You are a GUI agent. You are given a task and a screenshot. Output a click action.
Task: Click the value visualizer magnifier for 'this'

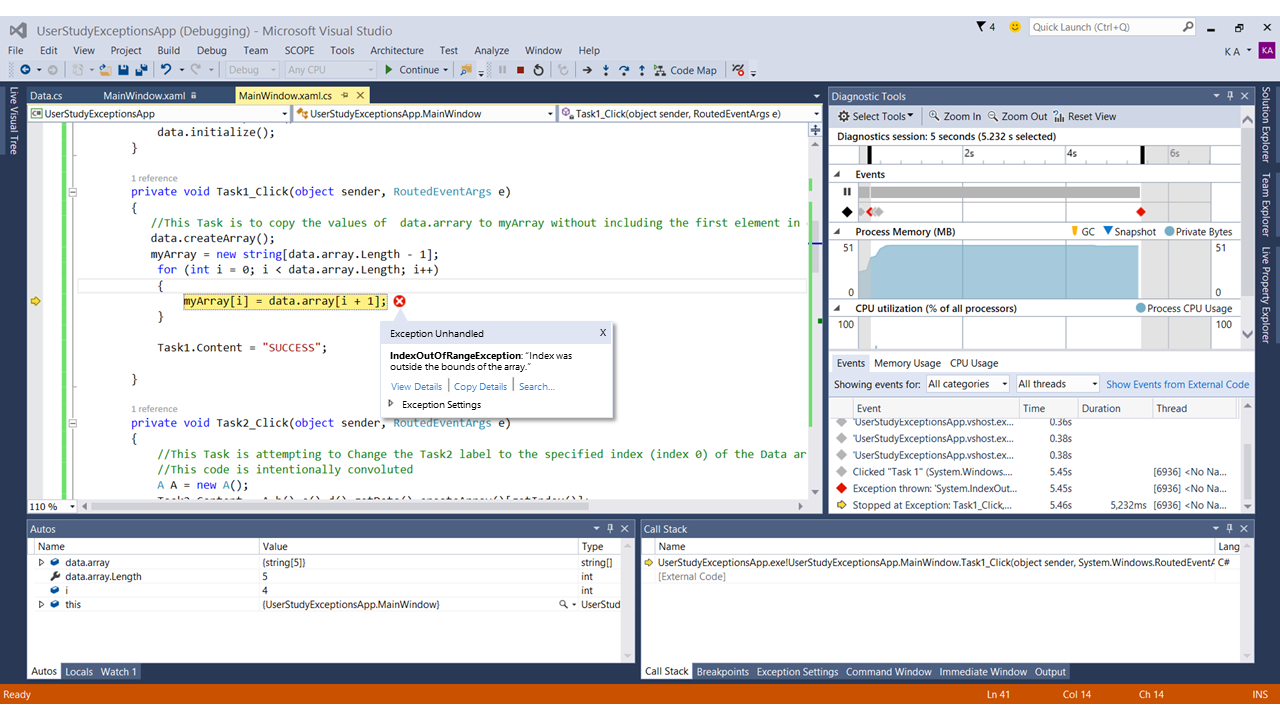tap(564, 605)
